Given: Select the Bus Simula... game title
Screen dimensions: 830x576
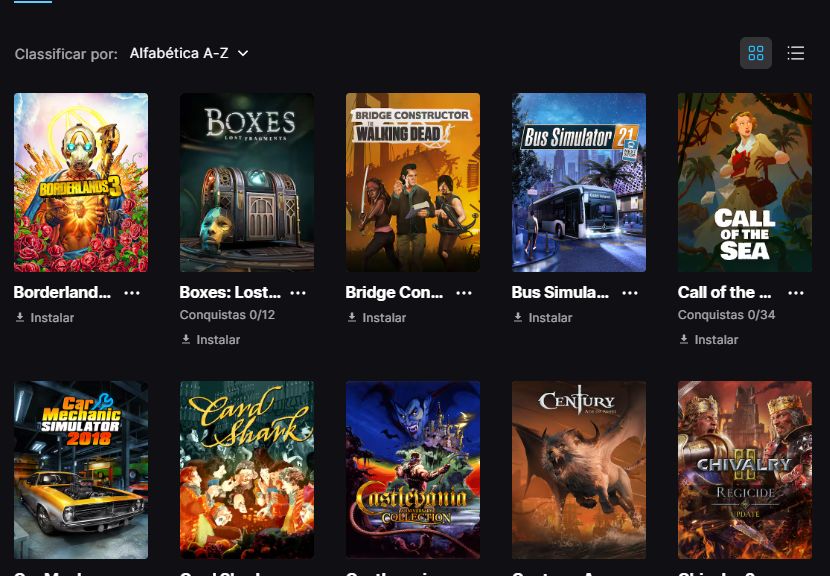Looking at the screenshot, I should pos(560,292).
